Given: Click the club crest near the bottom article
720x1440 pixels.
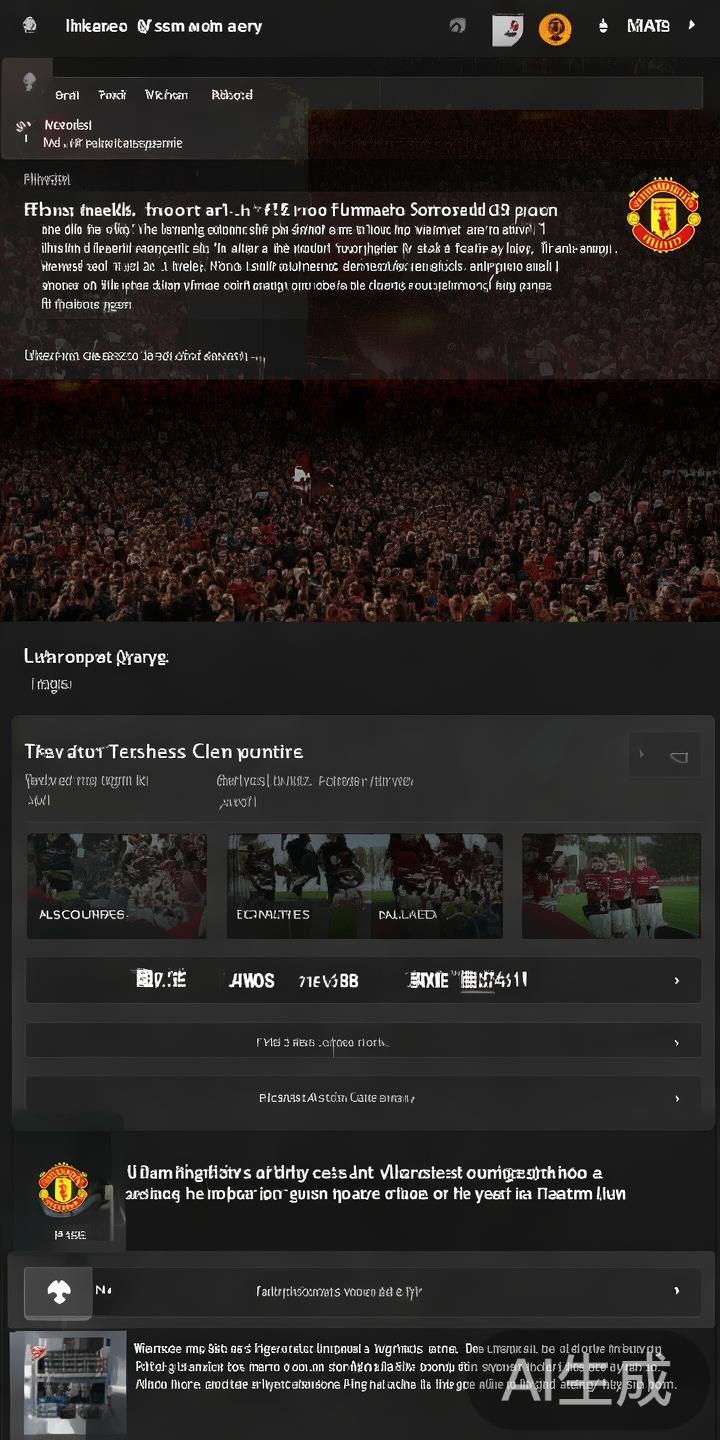Looking at the screenshot, I should 63,1189.
